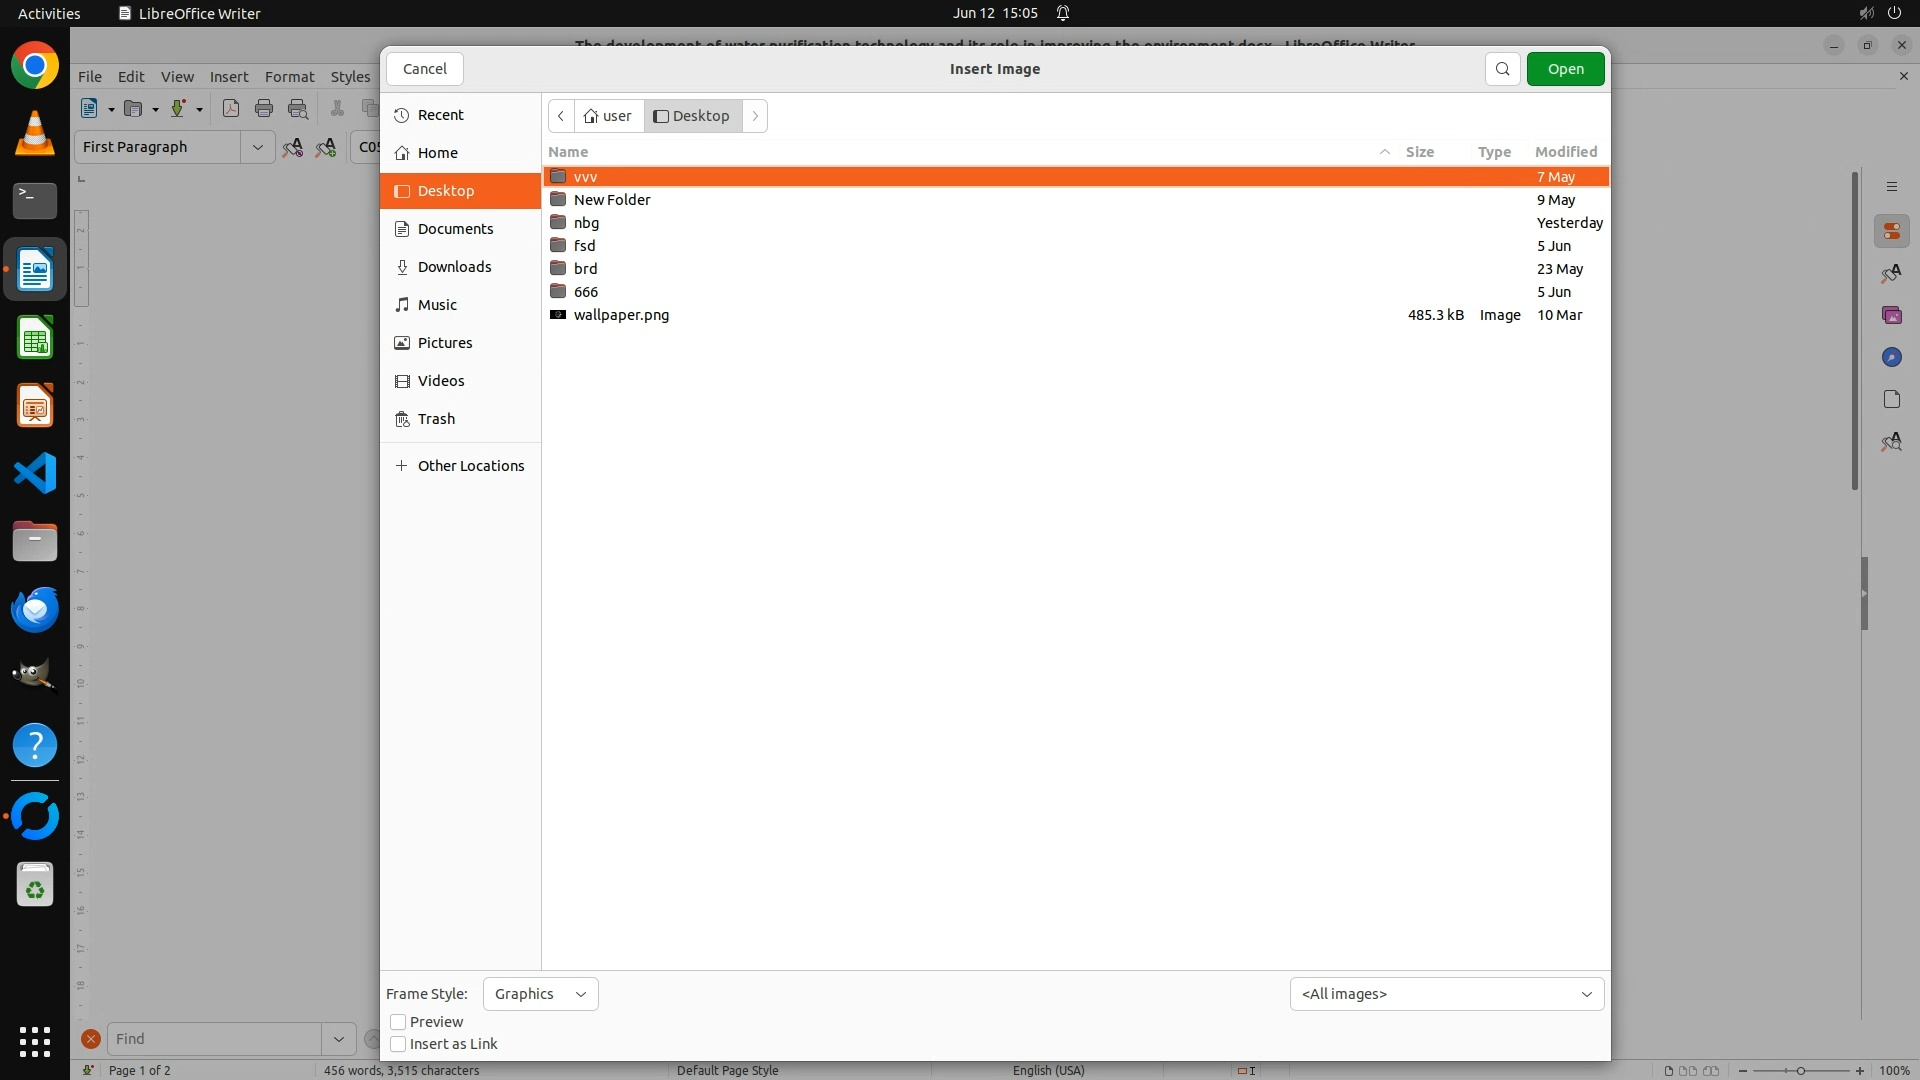
Task: Click Export as PDF toolbar icon
Action: [x=231, y=109]
